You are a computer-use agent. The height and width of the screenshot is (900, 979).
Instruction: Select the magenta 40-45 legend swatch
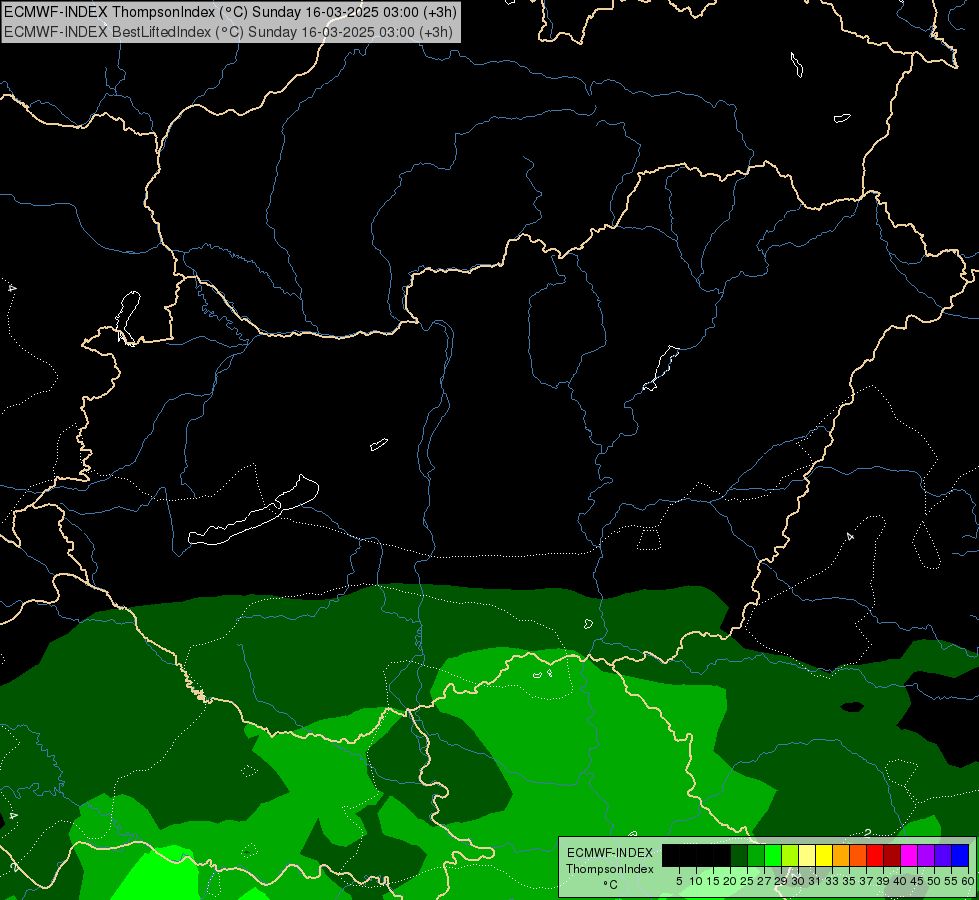click(x=909, y=855)
